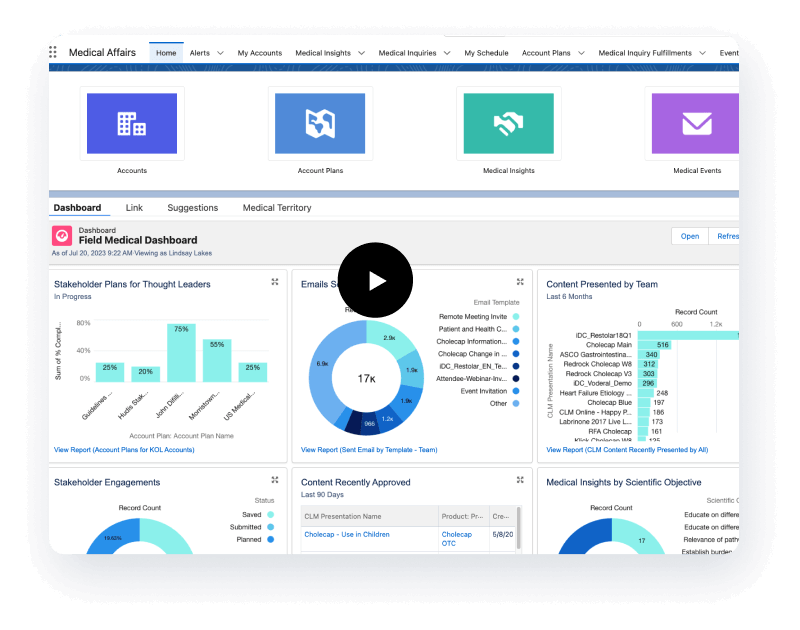Screen dimensions: 800x630
Task: Play the video overlay
Action: click(x=375, y=281)
